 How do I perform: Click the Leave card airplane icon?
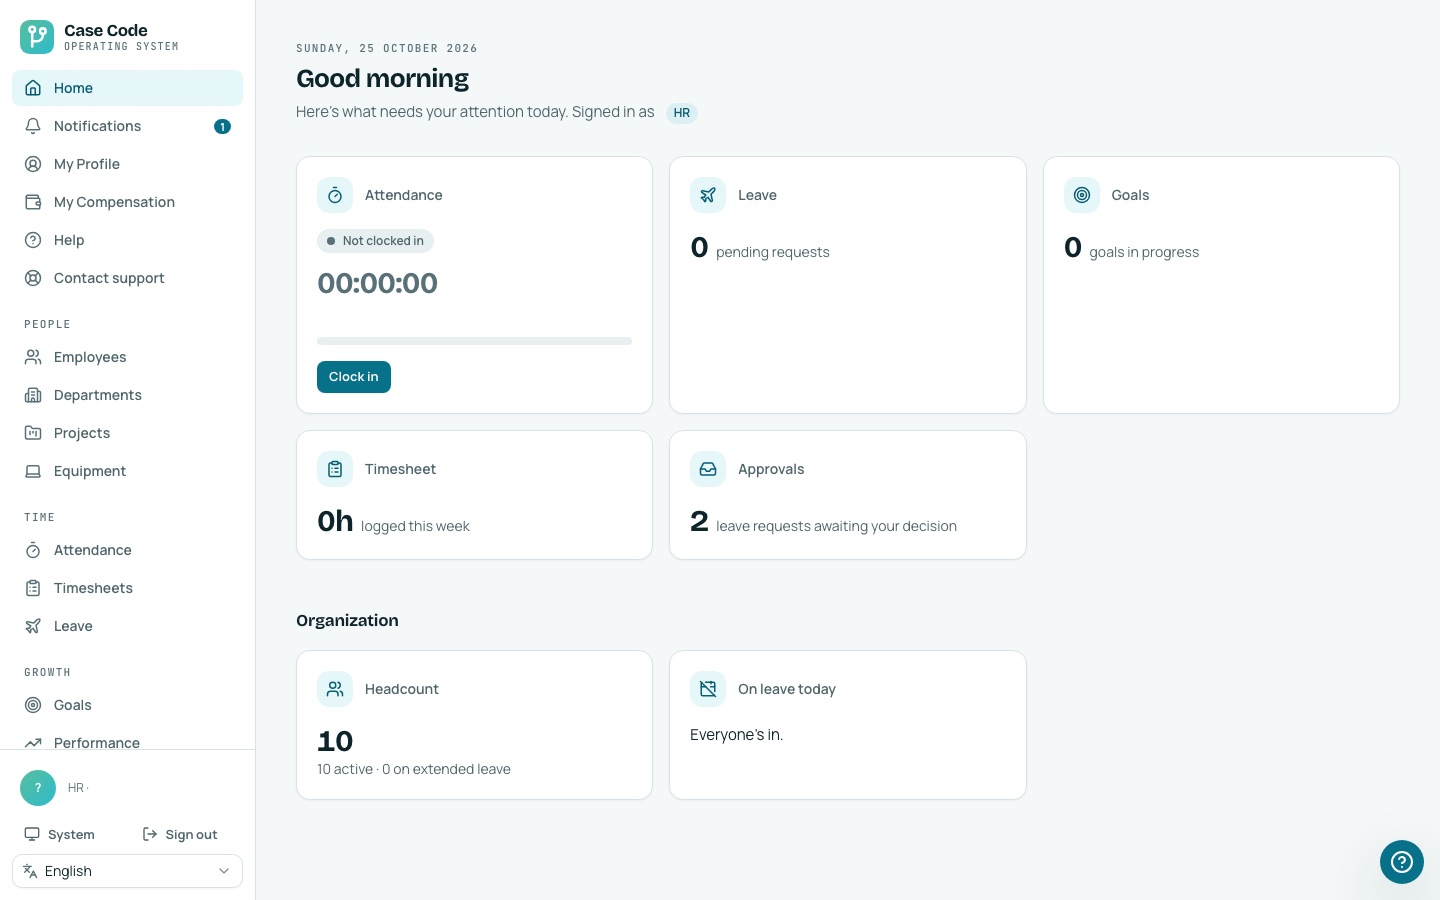(708, 195)
